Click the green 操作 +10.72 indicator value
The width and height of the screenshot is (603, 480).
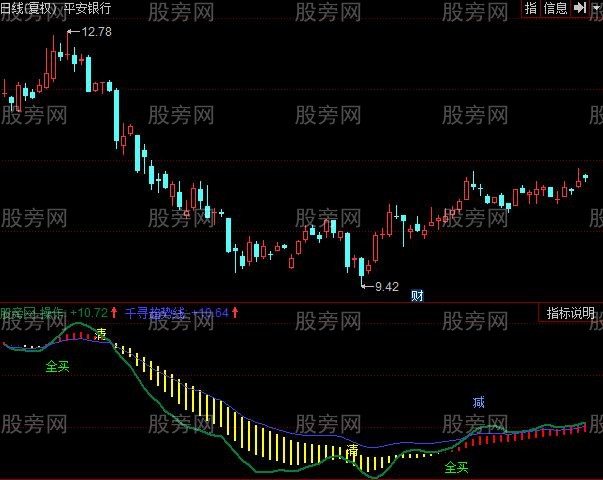point(88,313)
